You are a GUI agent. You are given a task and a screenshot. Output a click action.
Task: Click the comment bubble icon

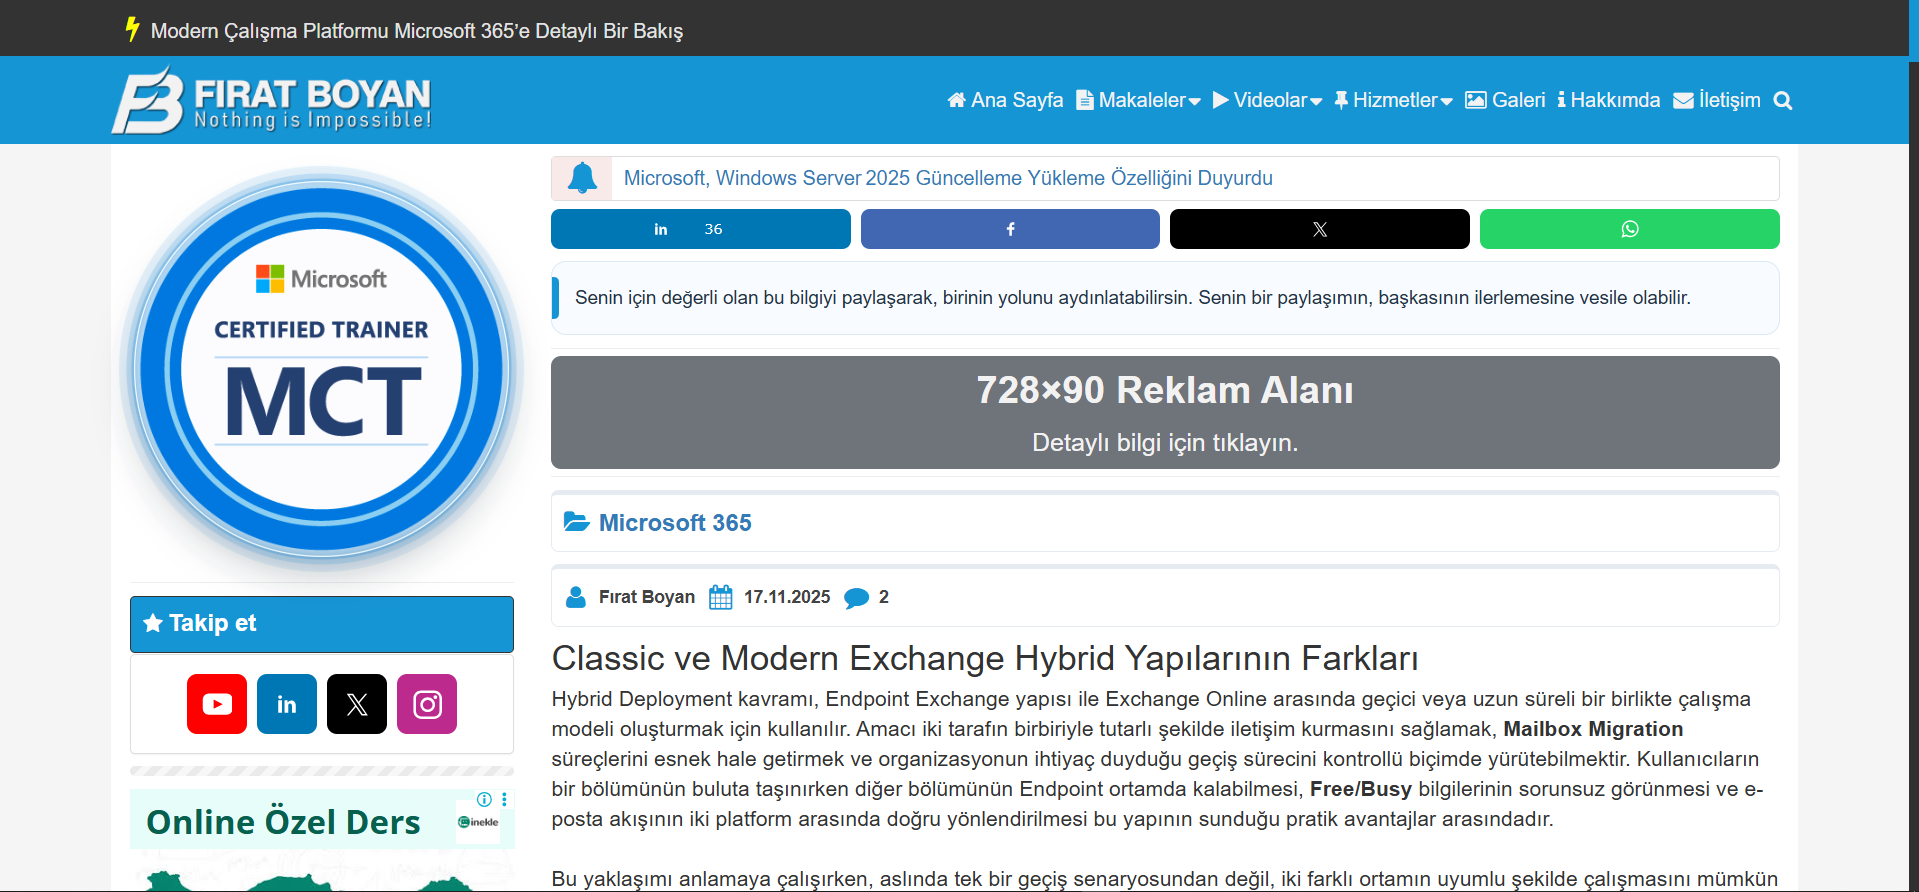click(x=857, y=598)
